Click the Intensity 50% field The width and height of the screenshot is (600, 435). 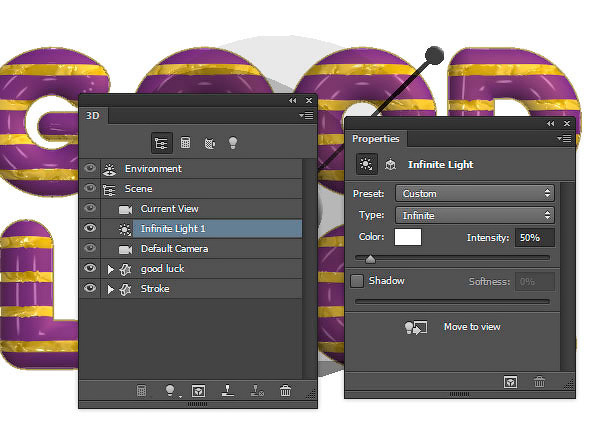535,238
